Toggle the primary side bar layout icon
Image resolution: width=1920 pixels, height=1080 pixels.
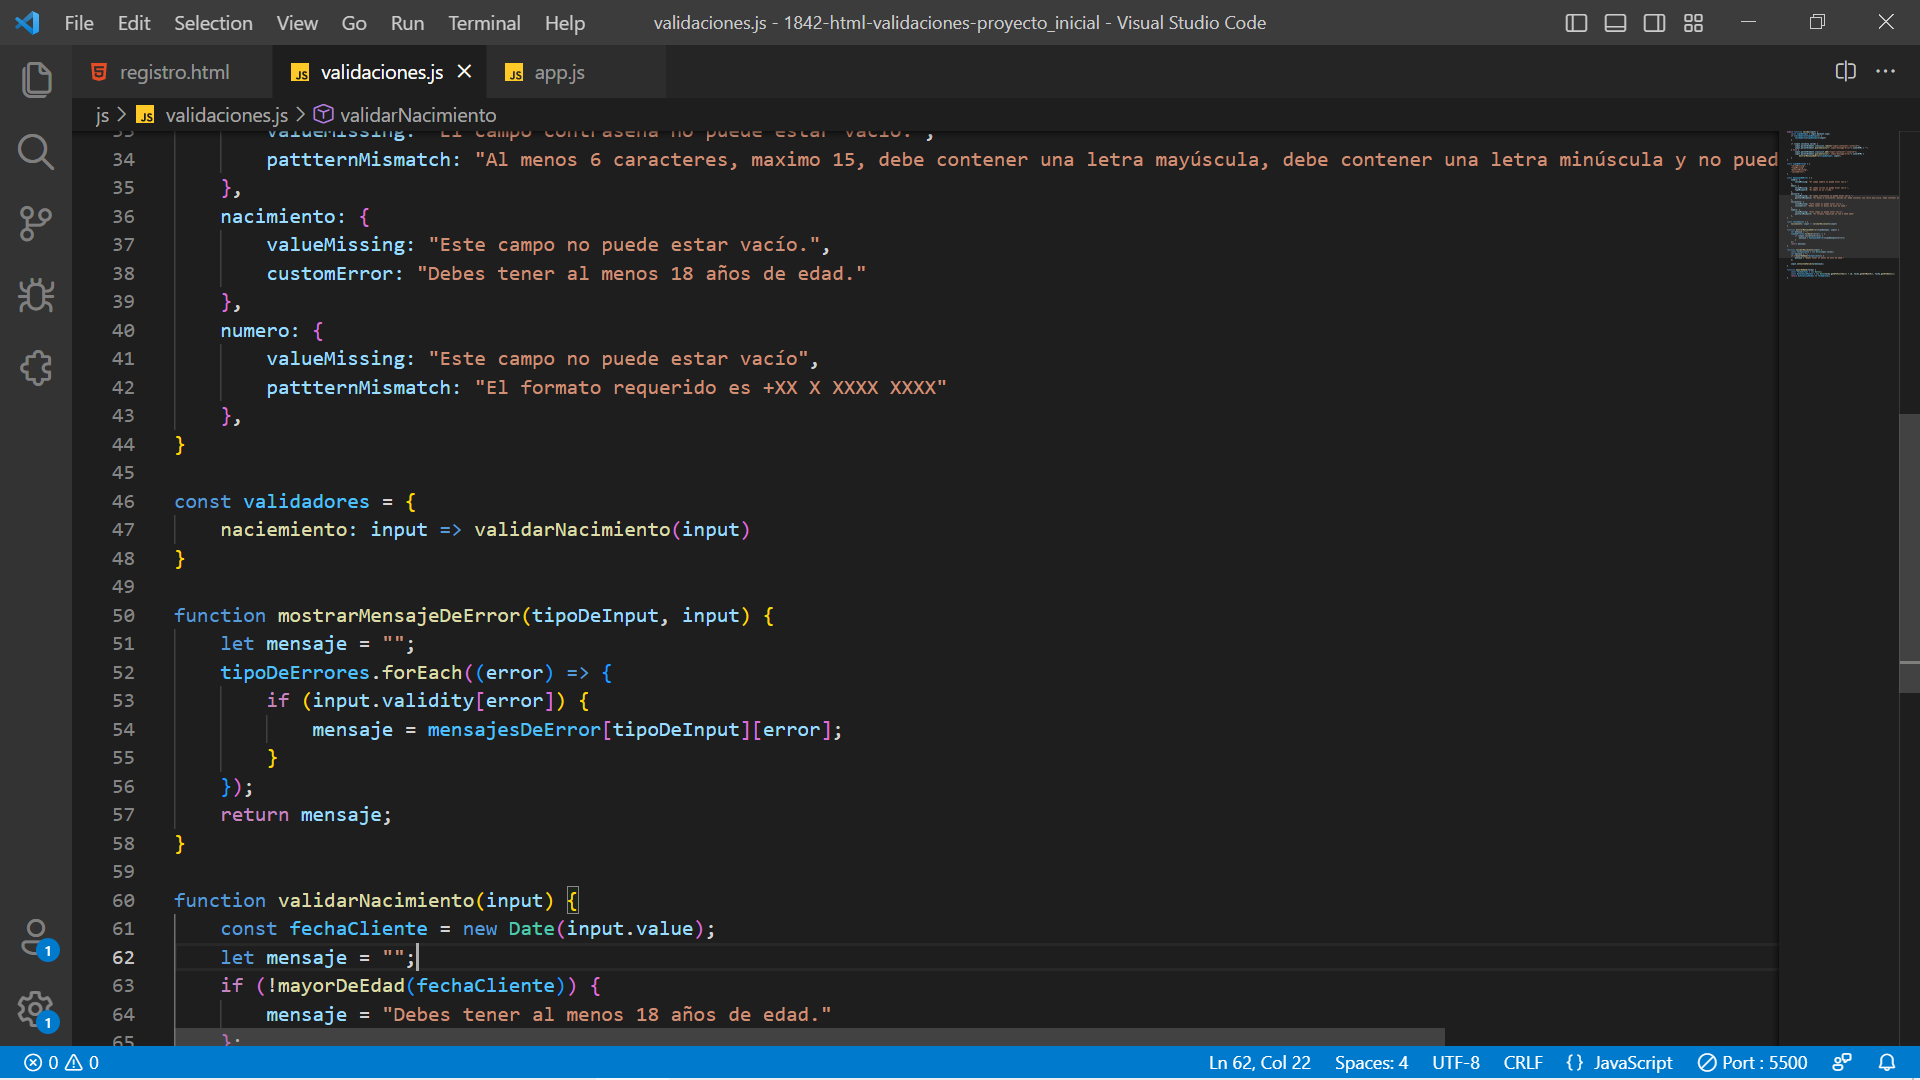click(1576, 23)
